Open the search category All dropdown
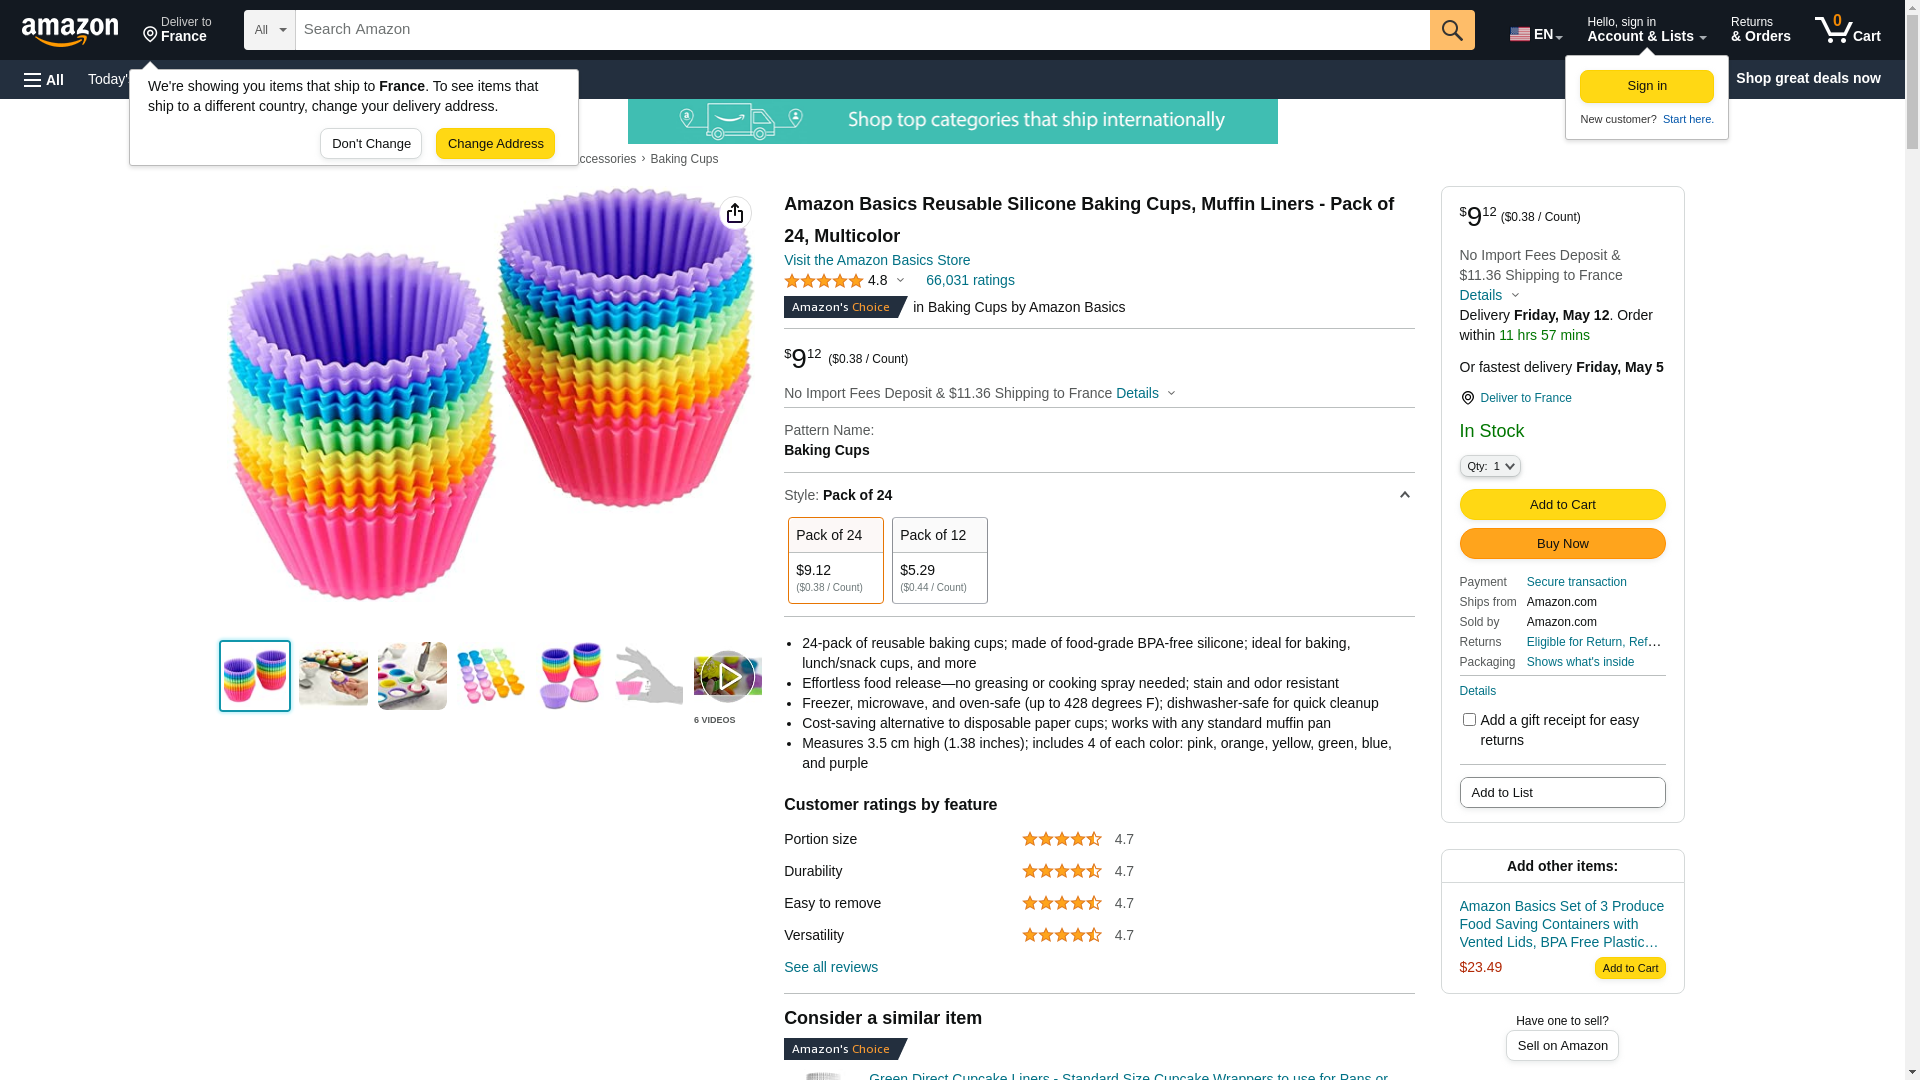Screen dimensions: 1920x1080 [x=270, y=30]
